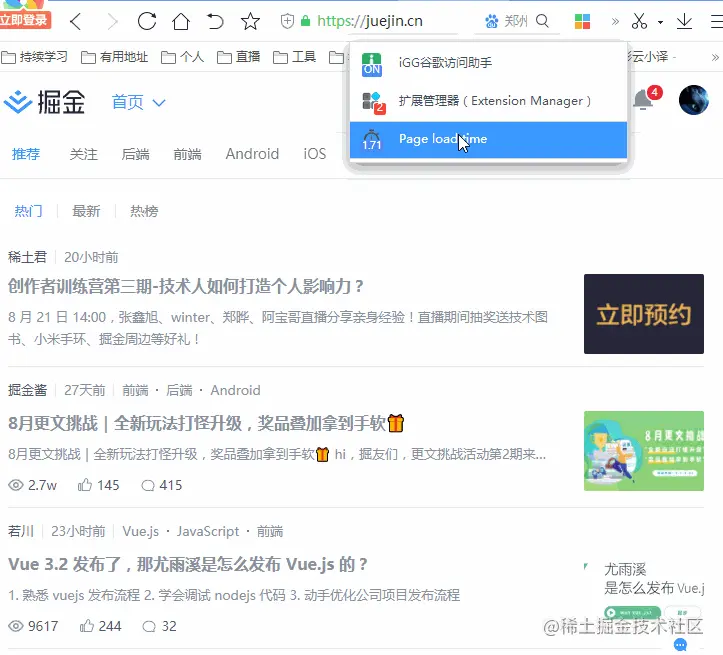This screenshot has width=723, height=655.
Task: Open downloads with the download arrow icon
Action: [684, 21]
